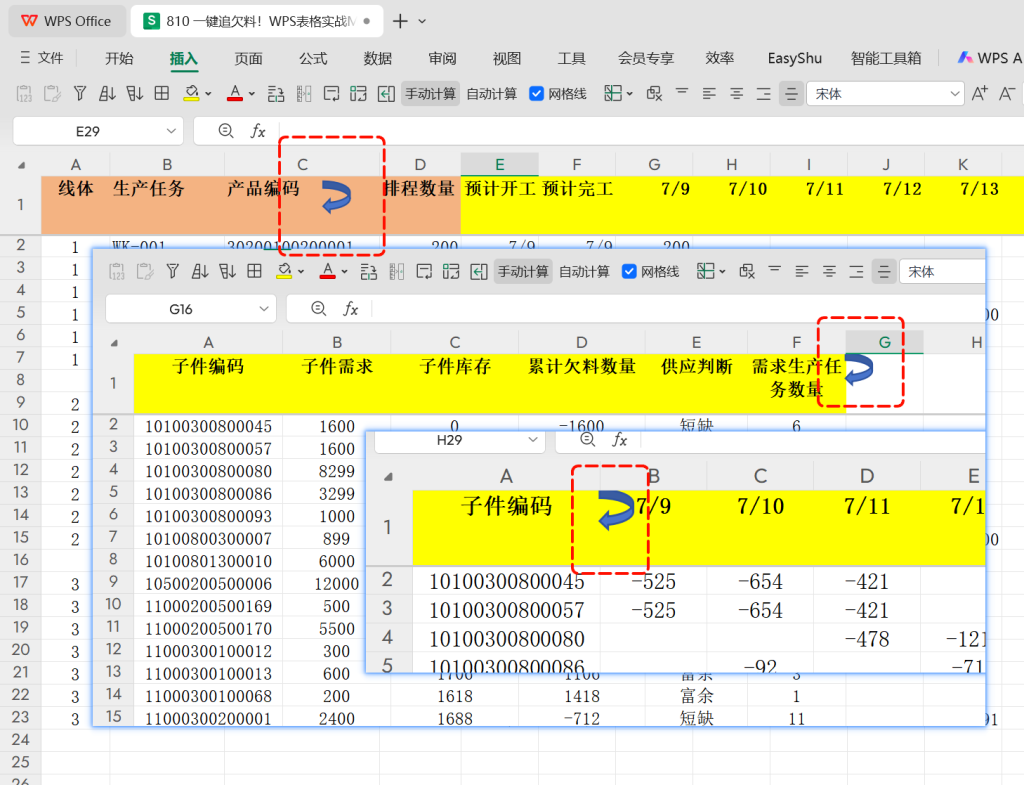Enable 自动计算 in G16 inset toolbar
This screenshot has width=1024, height=785.
pyautogui.click(x=584, y=271)
